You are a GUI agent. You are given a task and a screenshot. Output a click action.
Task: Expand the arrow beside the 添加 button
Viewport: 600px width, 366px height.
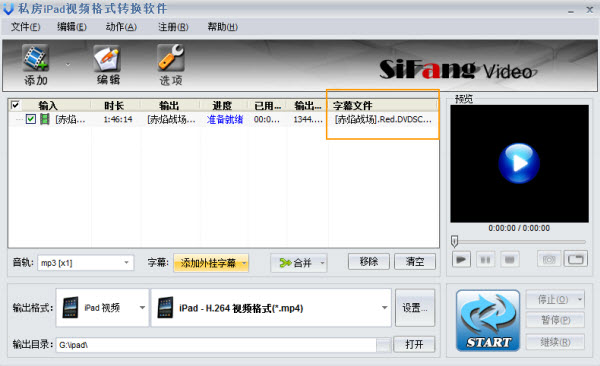[68, 64]
